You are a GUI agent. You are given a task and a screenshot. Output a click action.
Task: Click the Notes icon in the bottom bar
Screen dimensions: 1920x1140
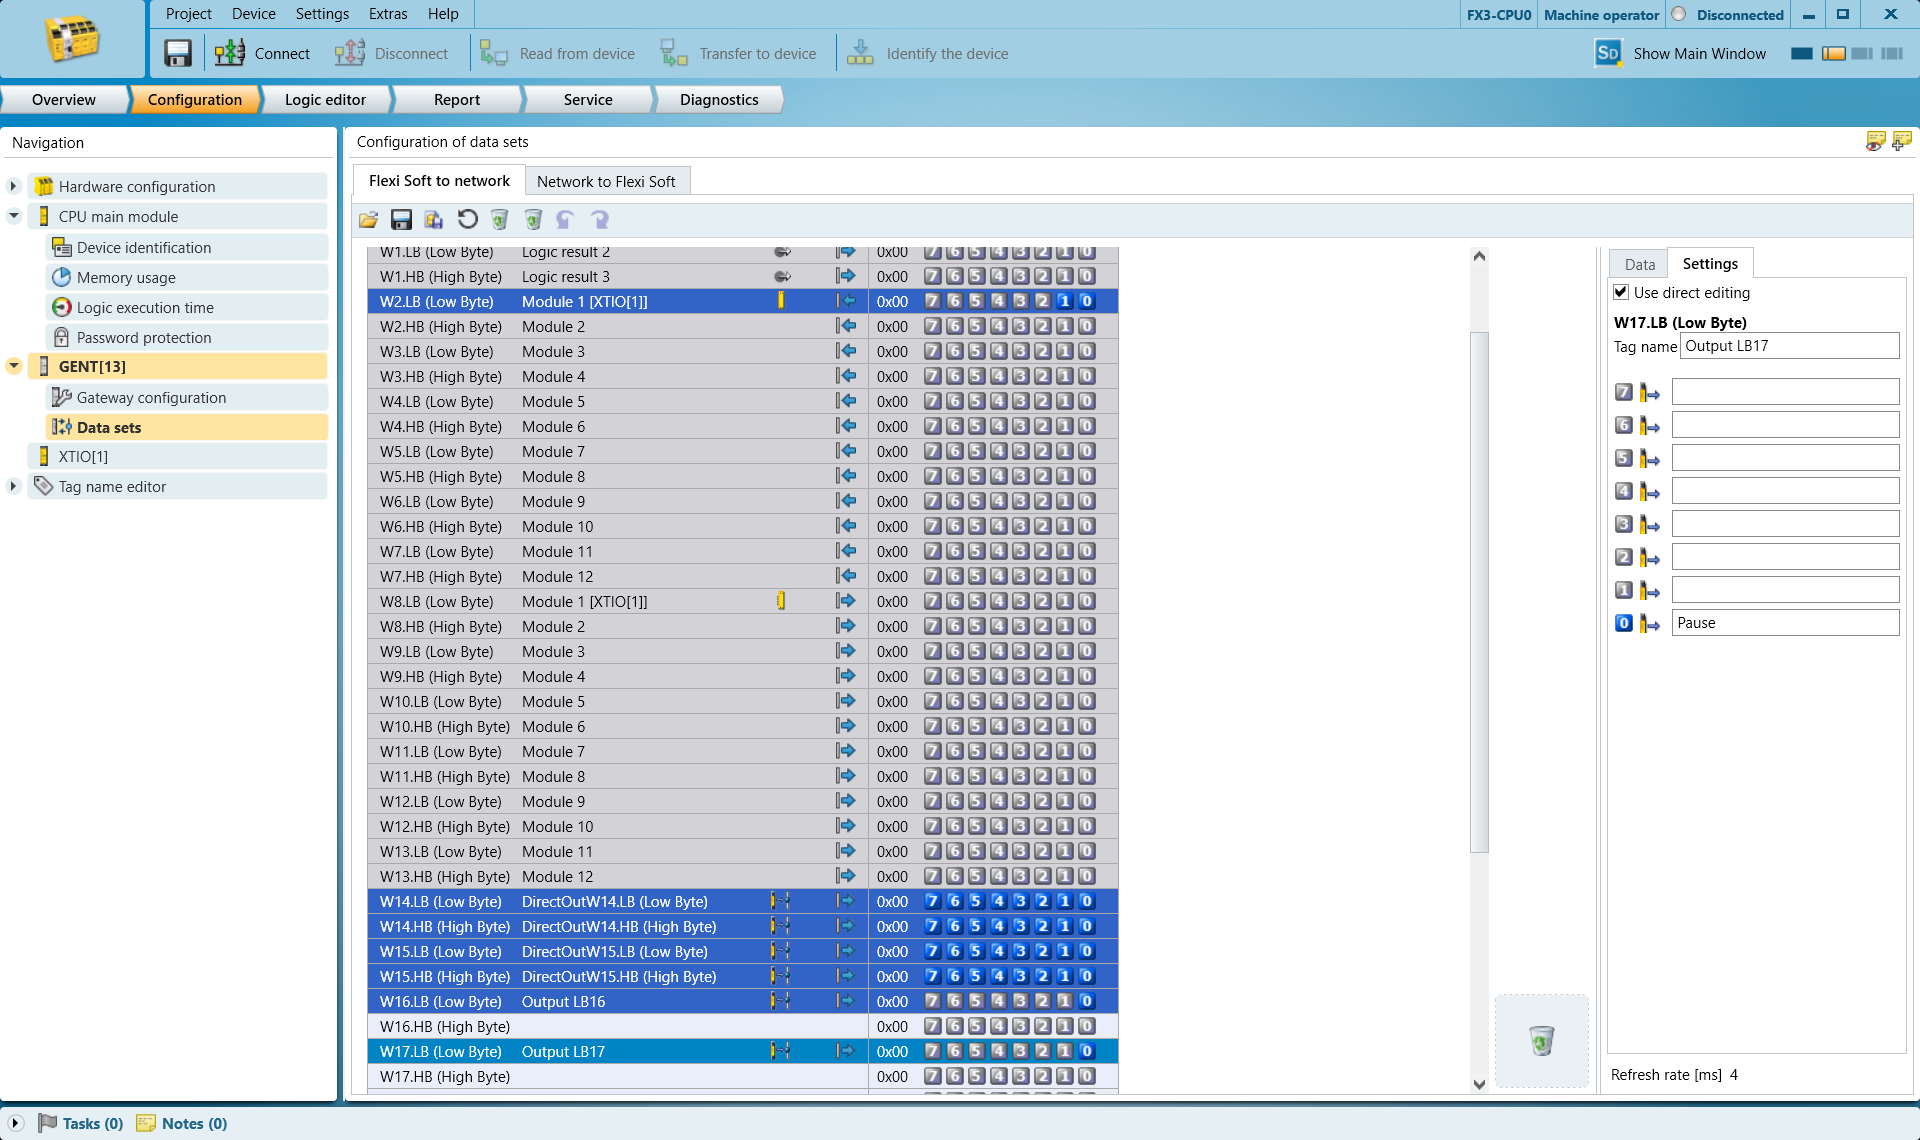coord(146,1123)
